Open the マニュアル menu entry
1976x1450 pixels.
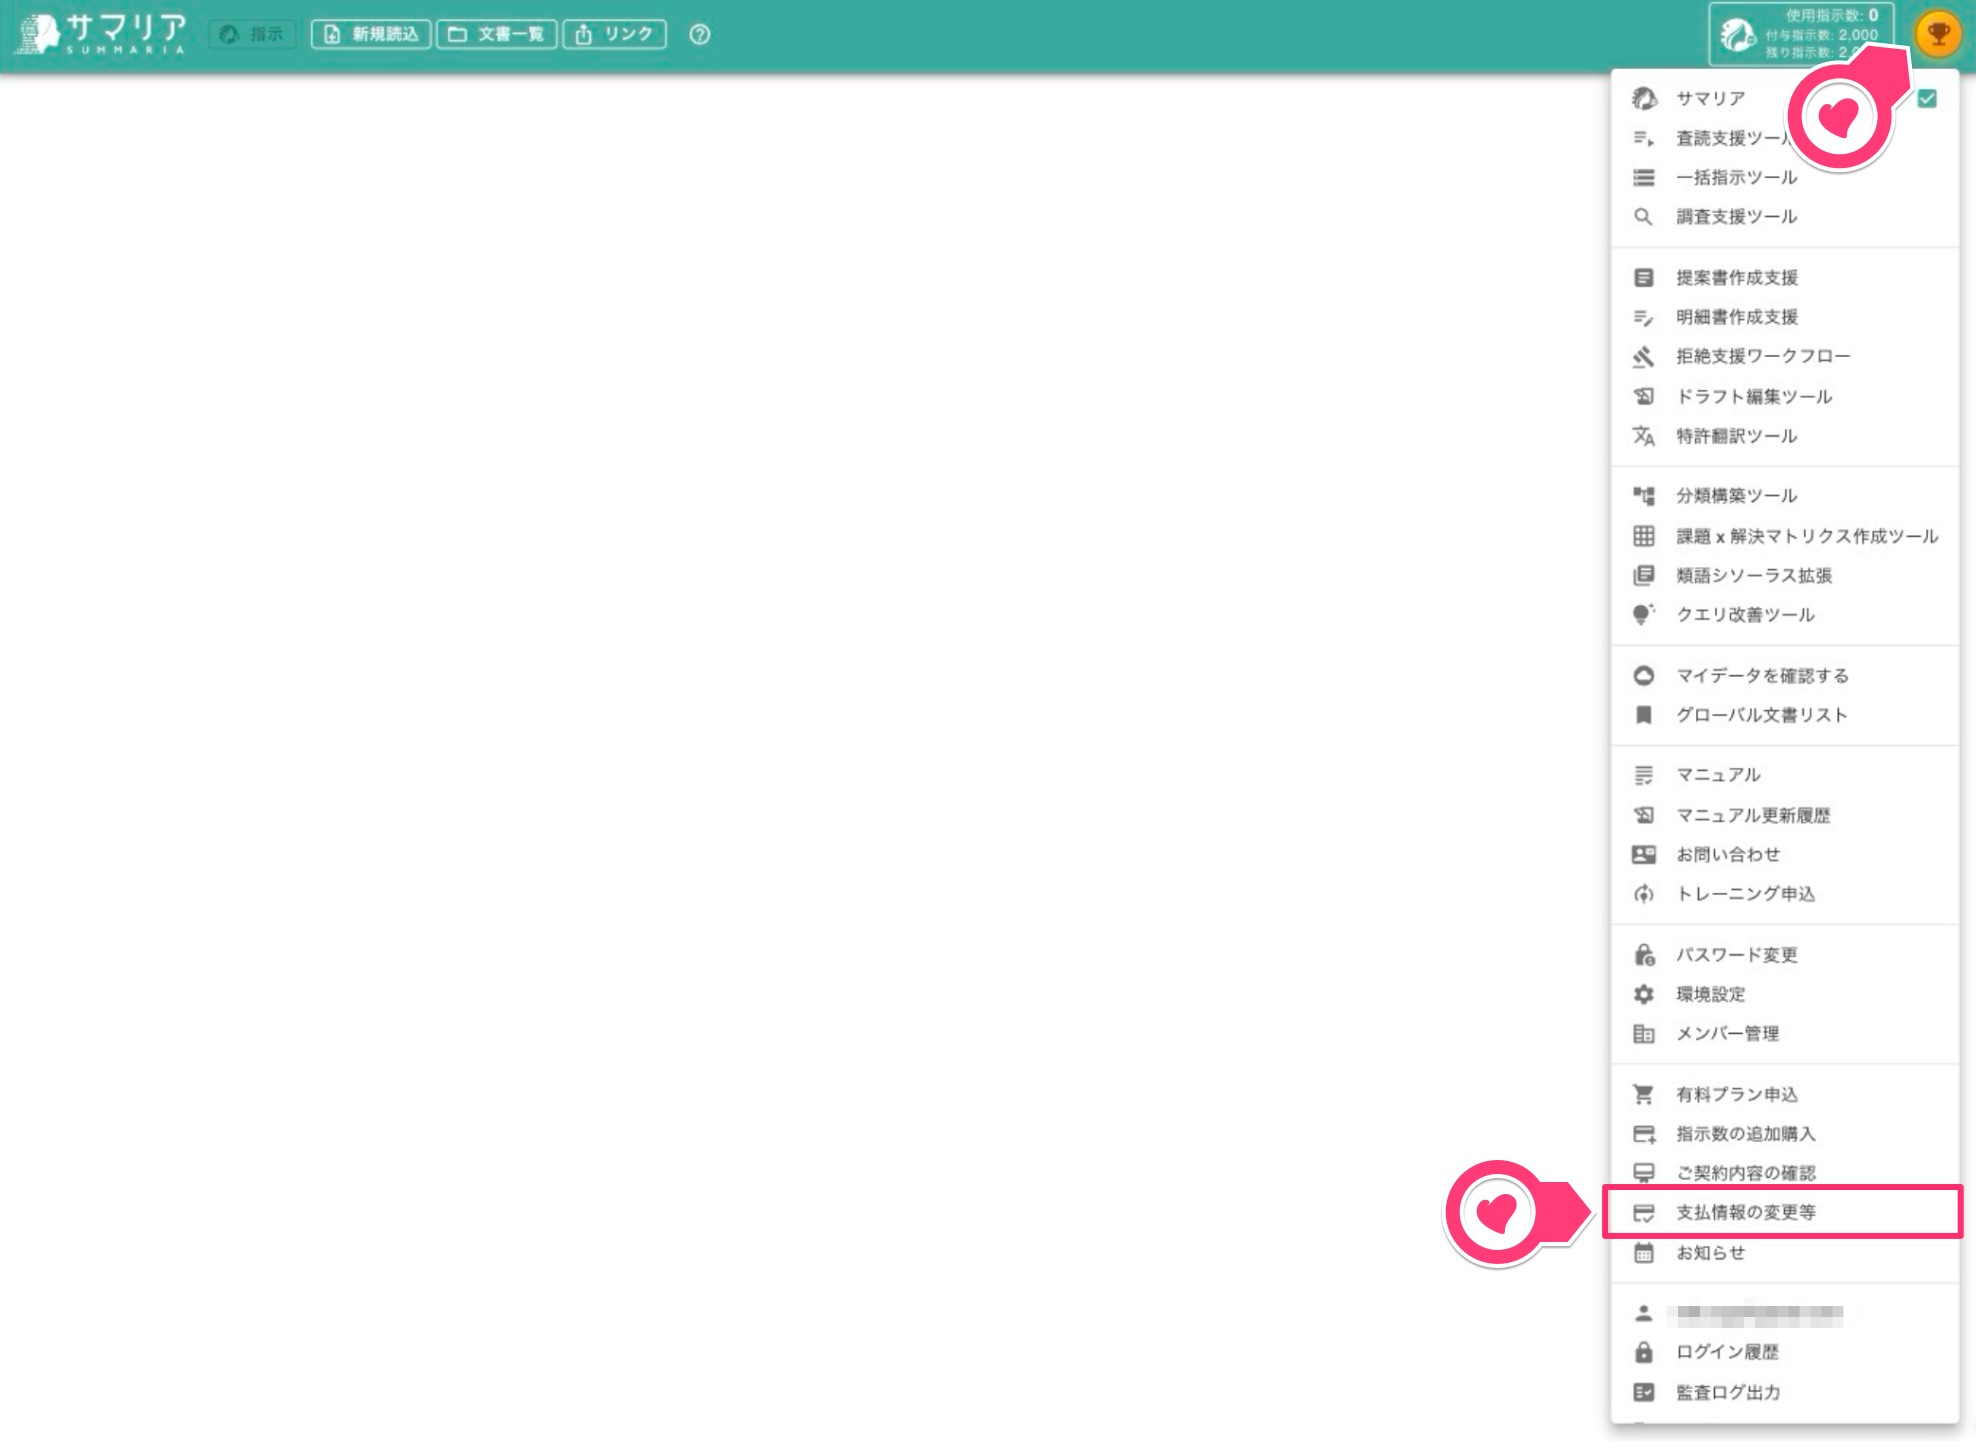pyautogui.click(x=1785, y=775)
